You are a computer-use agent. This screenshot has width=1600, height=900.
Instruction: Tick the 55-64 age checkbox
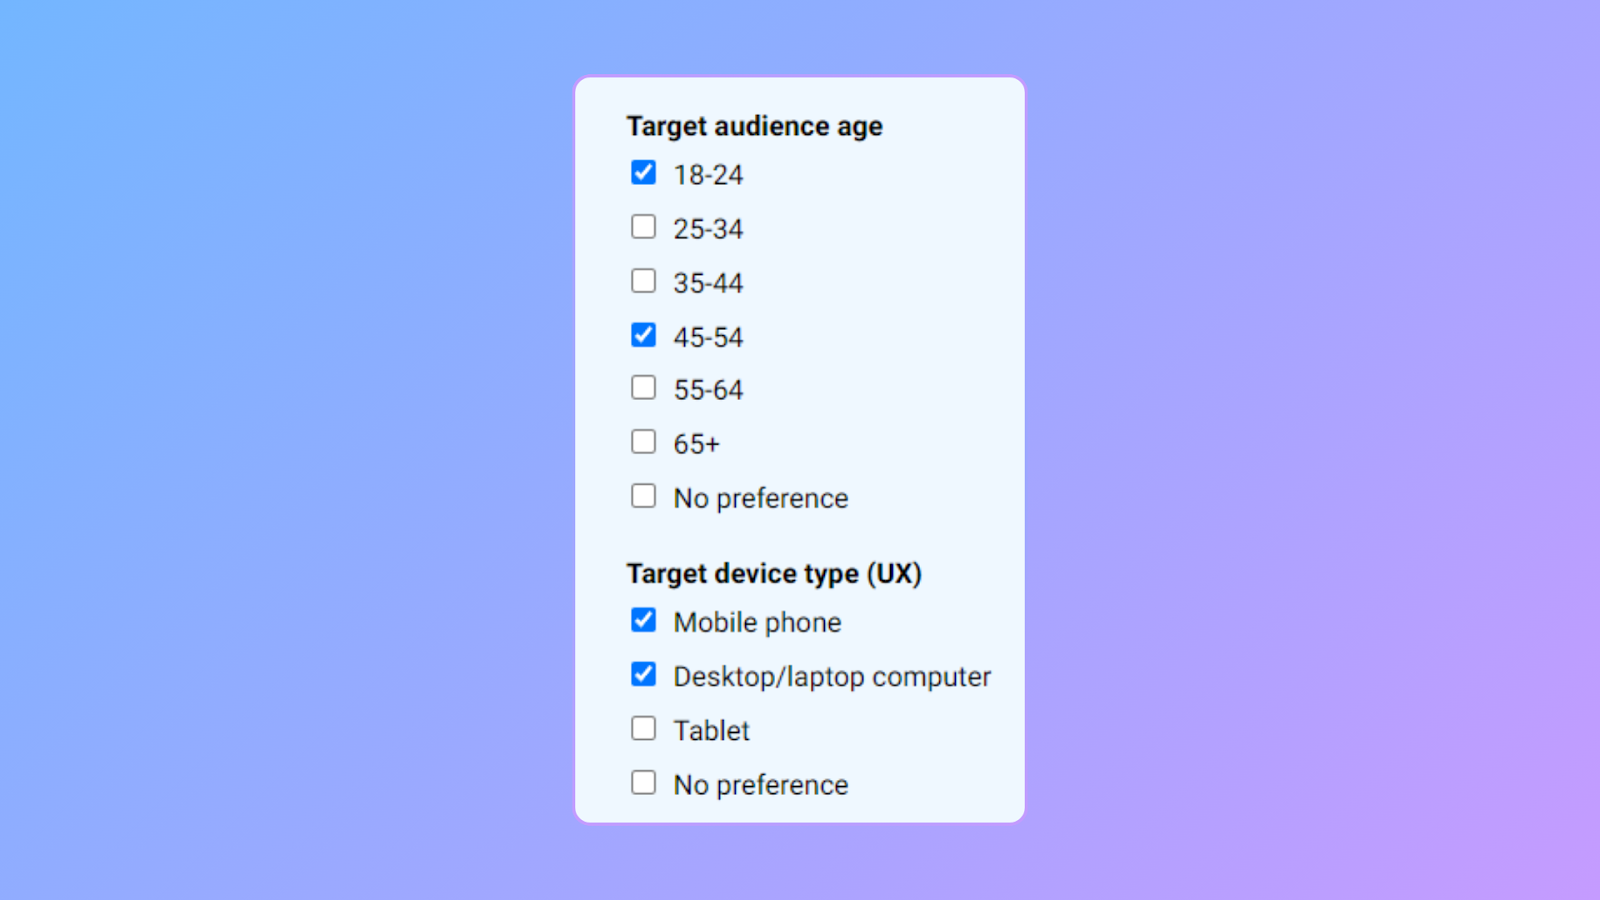[x=644, y=388]
